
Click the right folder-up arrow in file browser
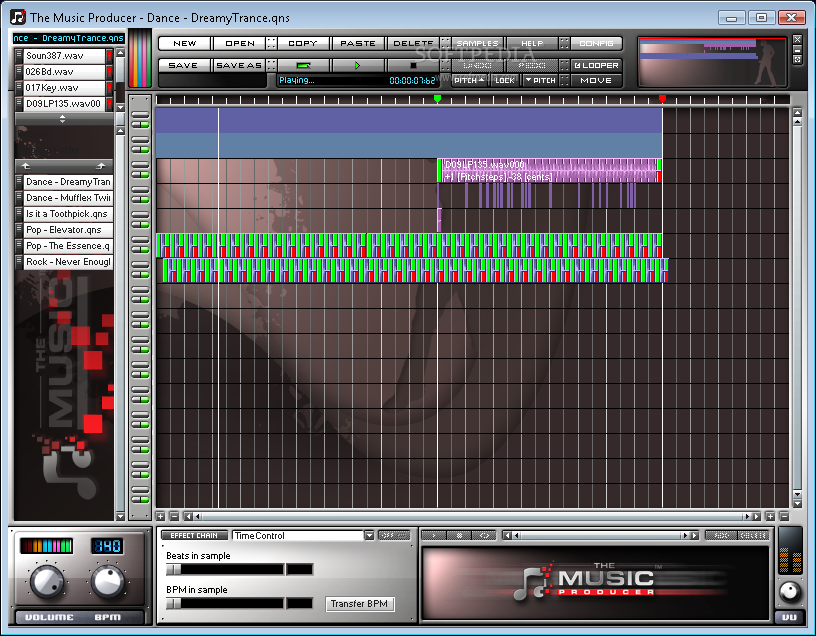pyautogui.click(x=101, y=166)
